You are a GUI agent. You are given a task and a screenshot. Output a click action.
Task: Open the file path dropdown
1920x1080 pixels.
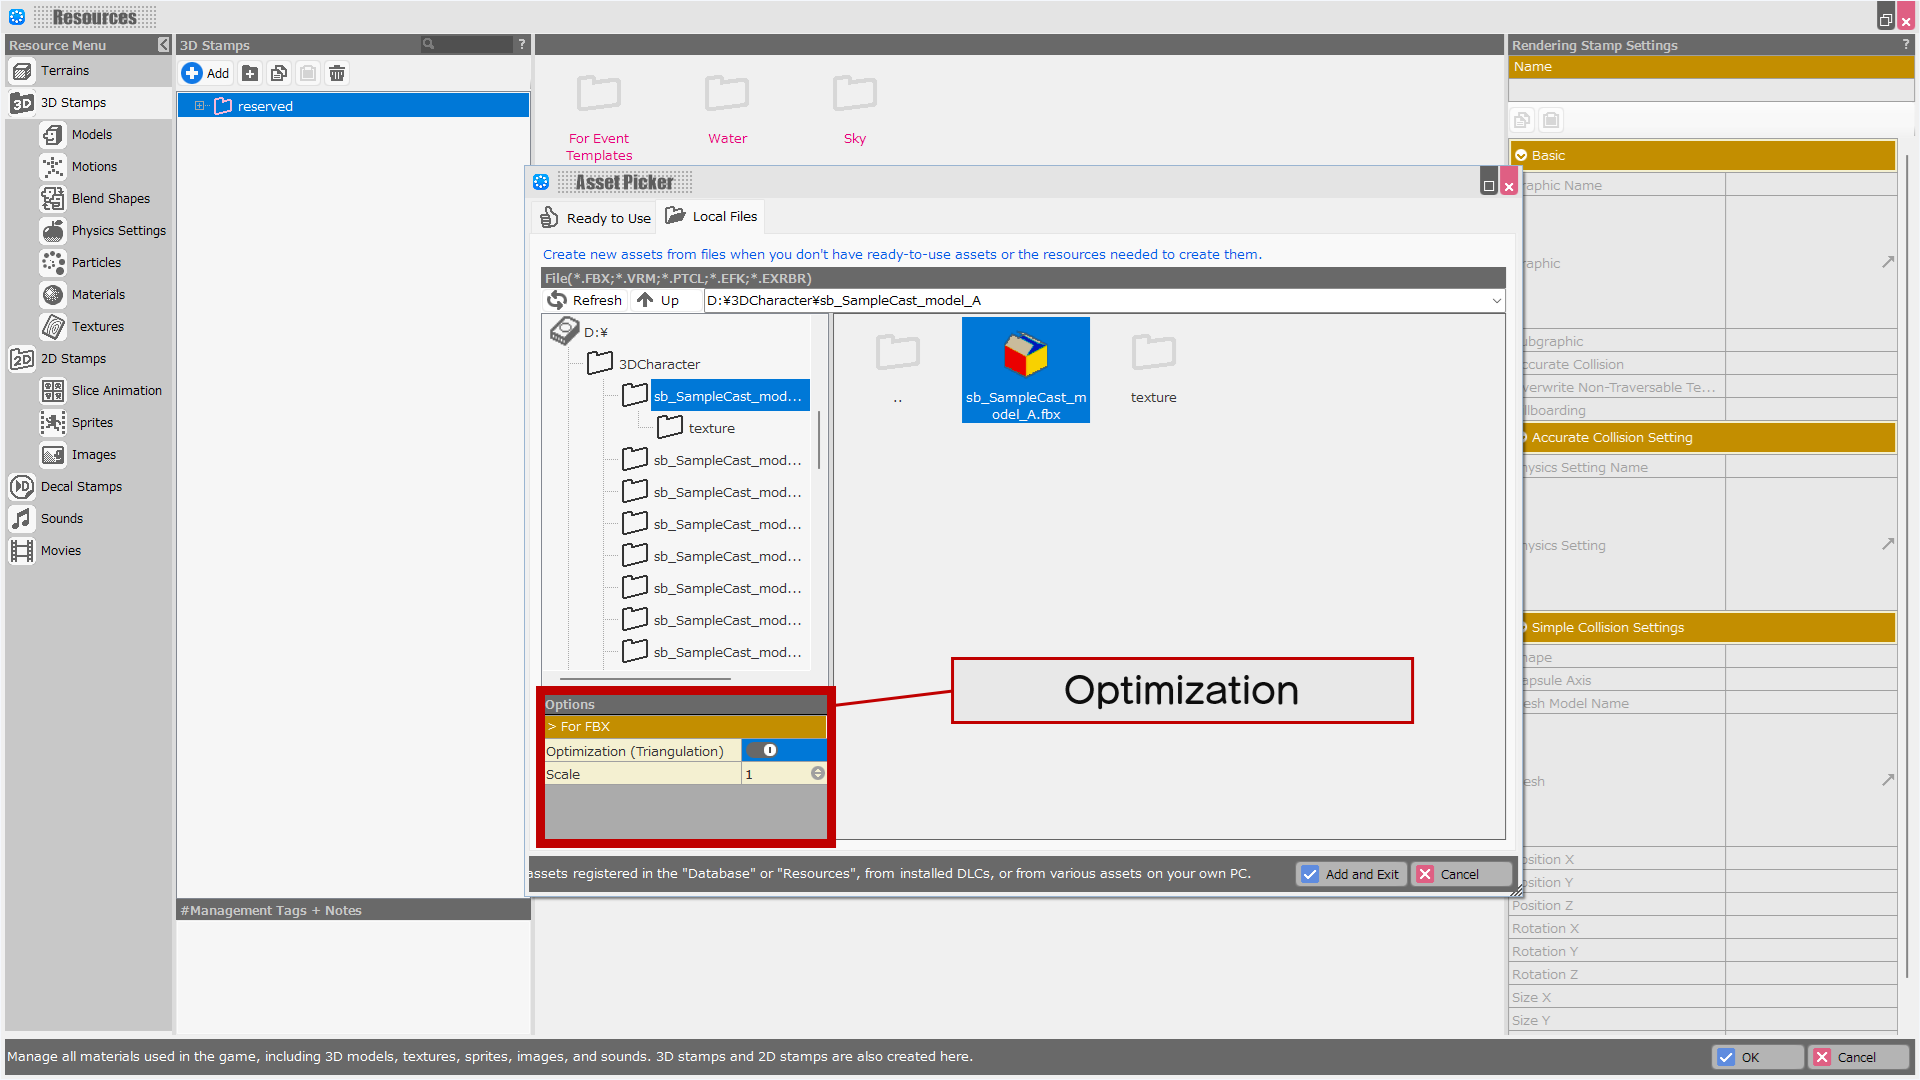point(1496,300)
